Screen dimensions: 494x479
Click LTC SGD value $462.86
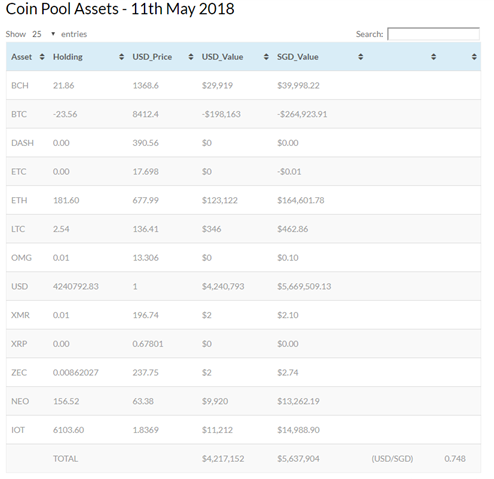click(x=293, y=229)
